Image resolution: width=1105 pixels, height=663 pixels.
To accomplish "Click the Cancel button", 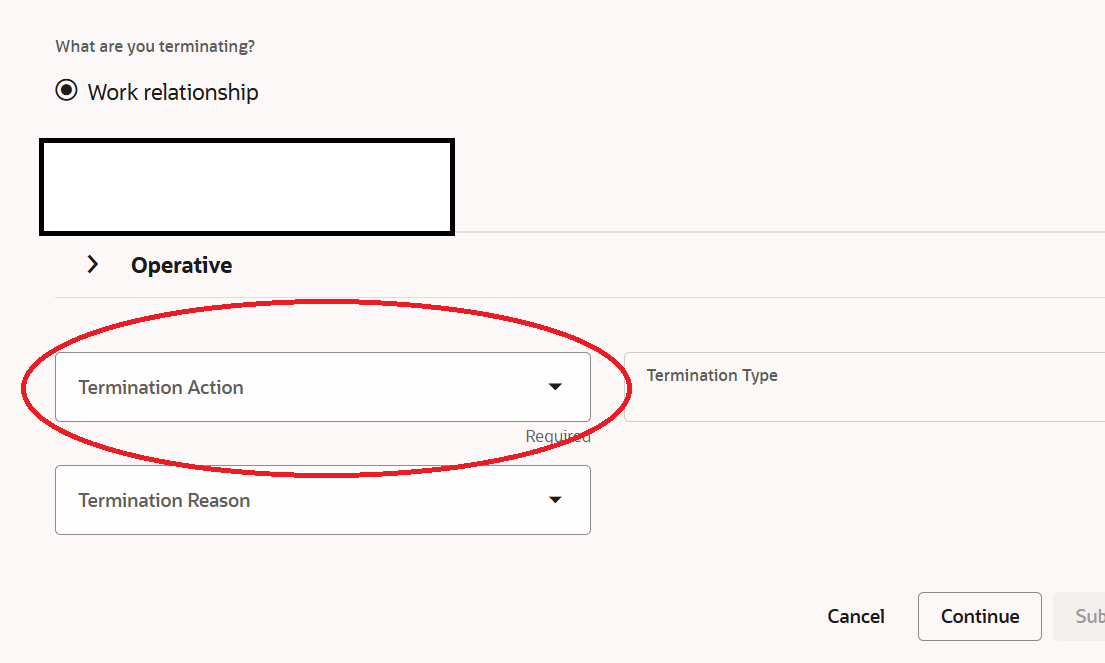I will 856,616.
